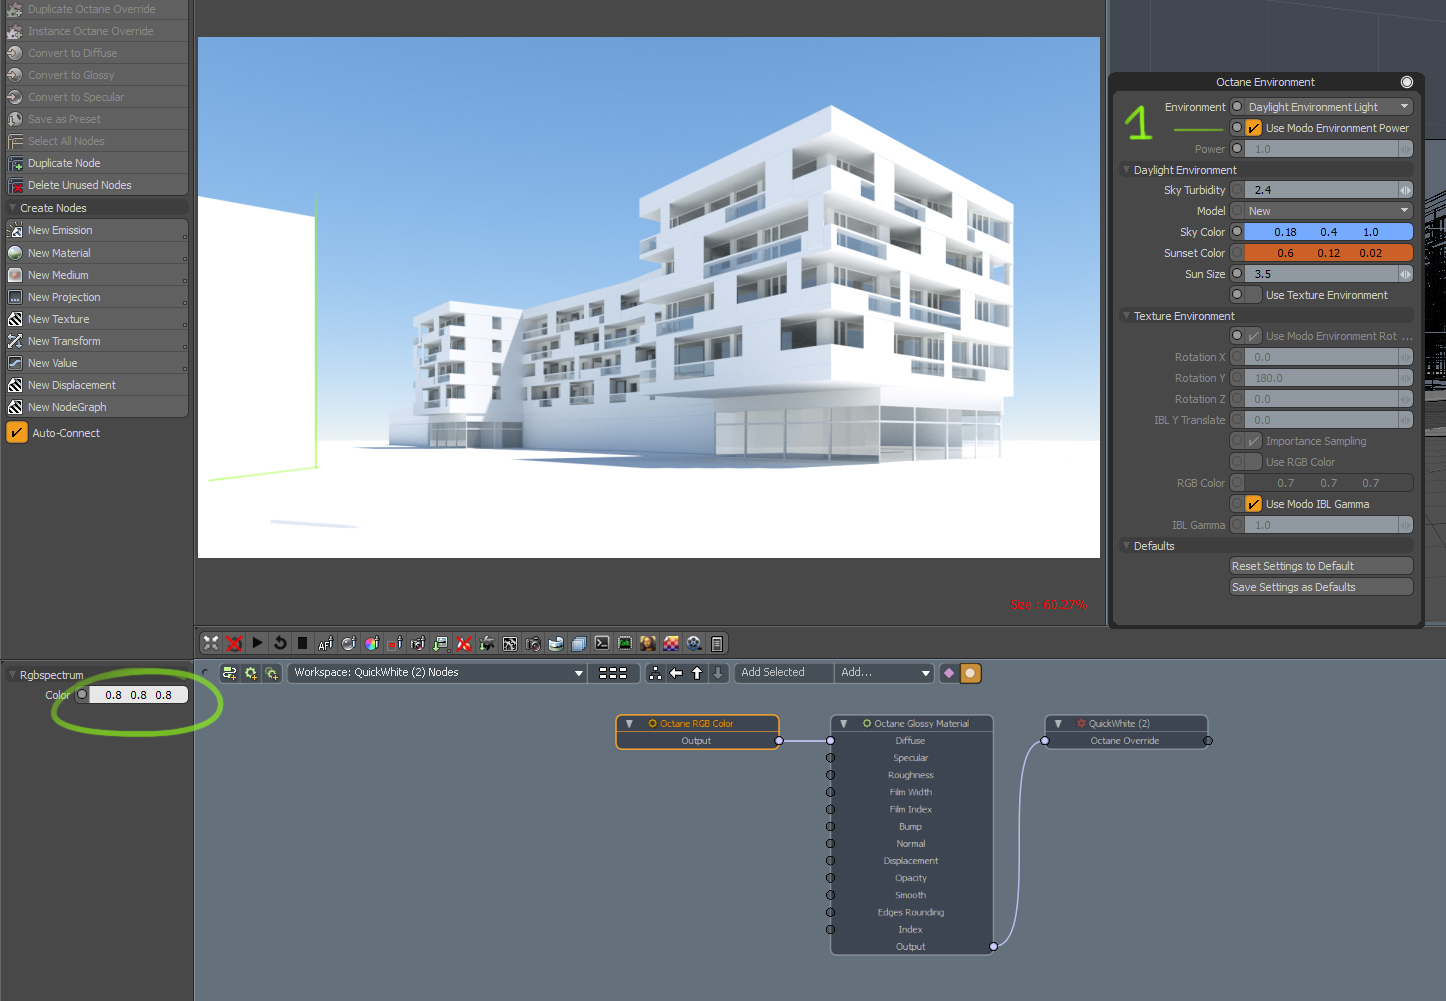Click the red X over brush icon
Viewport: 1446px width, 1001px height.
pyautogui.click(x=463, y=643)
